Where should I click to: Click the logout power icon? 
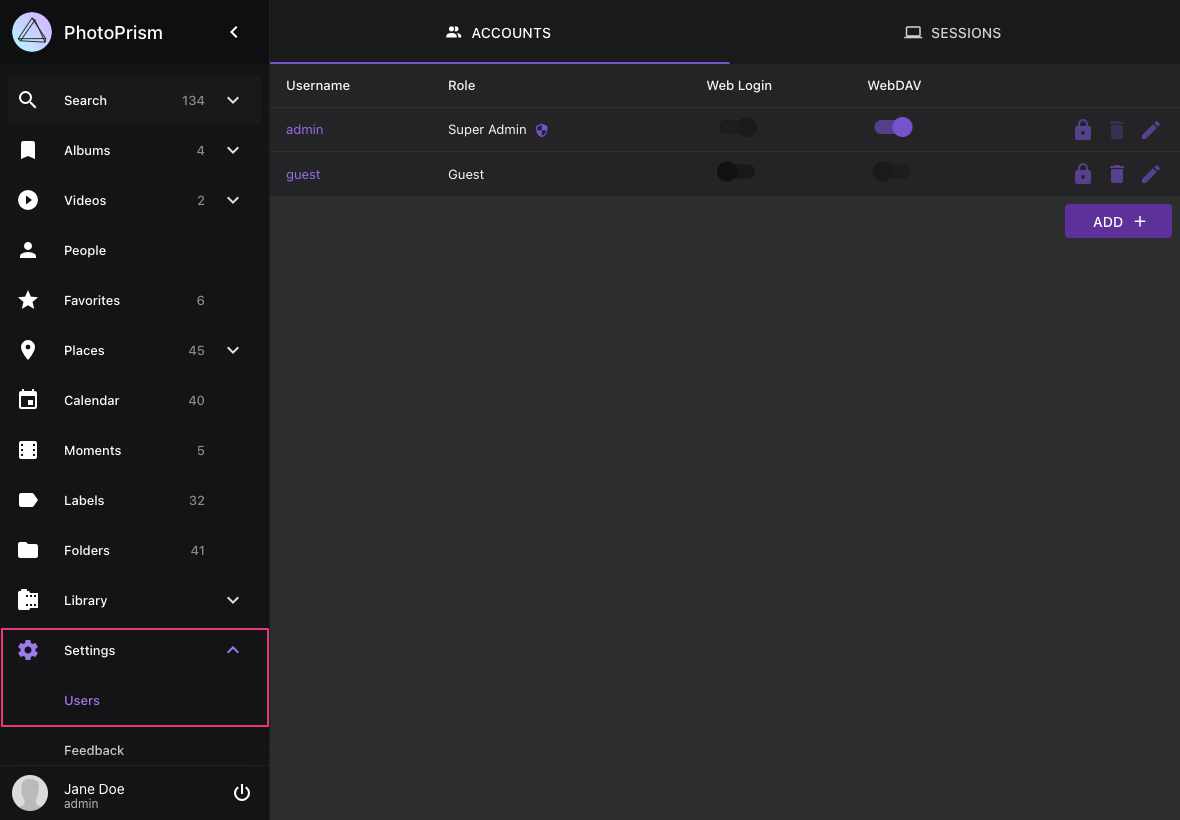tap(242, 792)
